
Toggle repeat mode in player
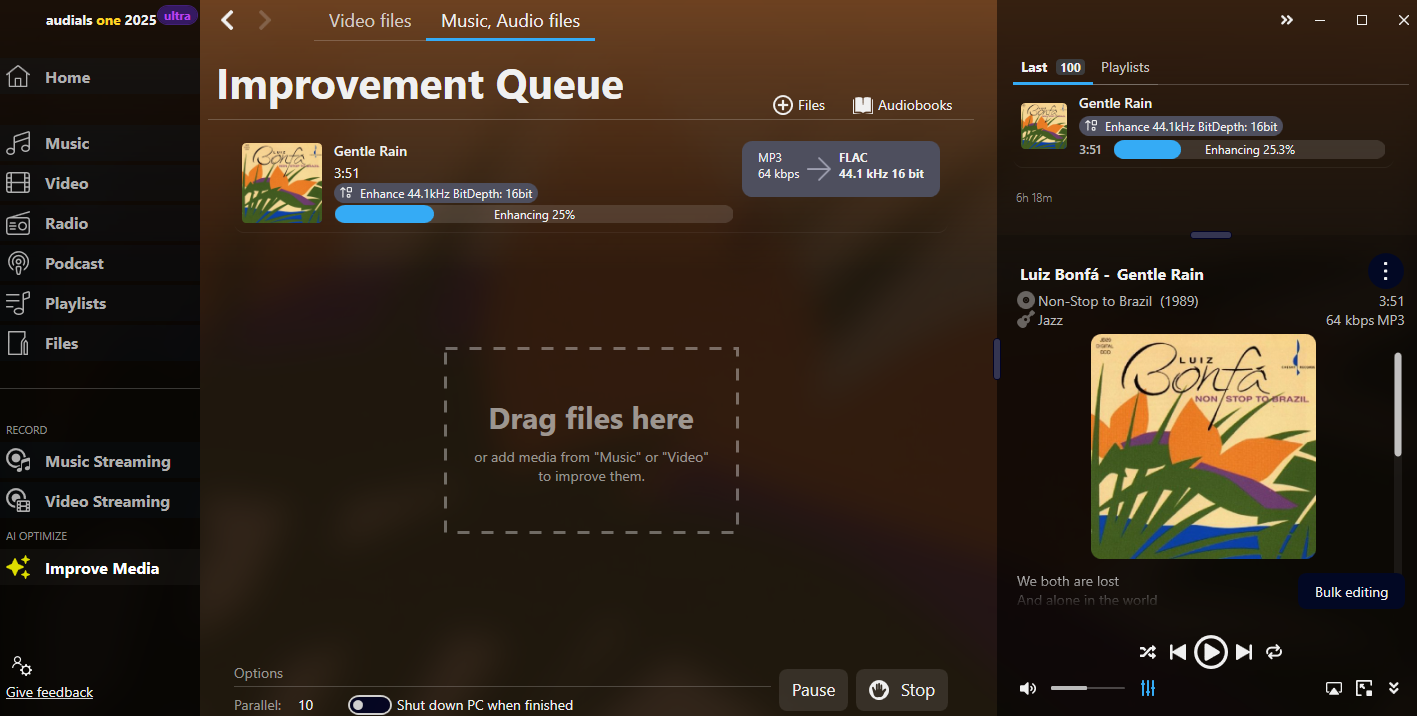pyautogui.click(x=1274, y=652)
